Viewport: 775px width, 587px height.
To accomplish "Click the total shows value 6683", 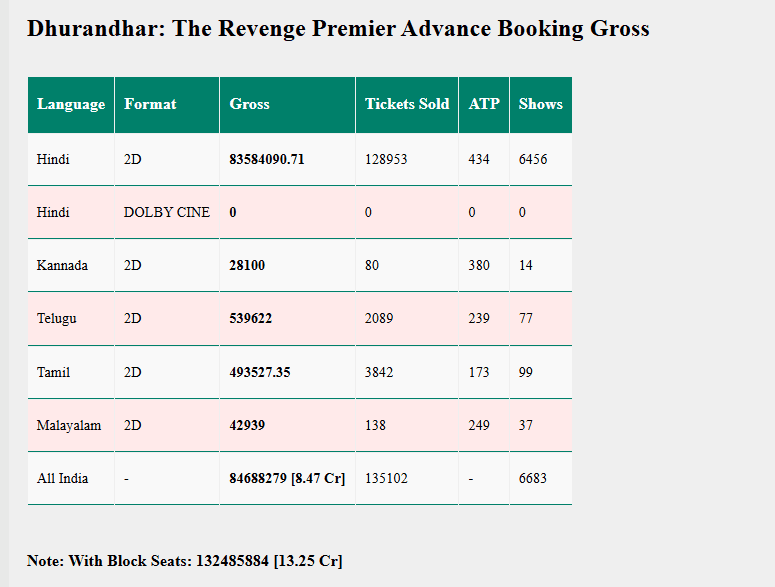I will tap(533, 478).
